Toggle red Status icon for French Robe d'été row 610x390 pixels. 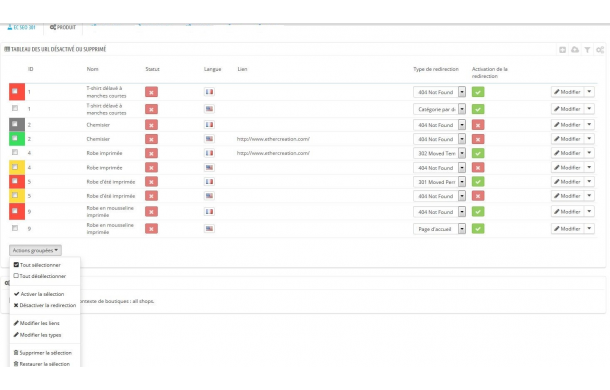click(151, 182)
